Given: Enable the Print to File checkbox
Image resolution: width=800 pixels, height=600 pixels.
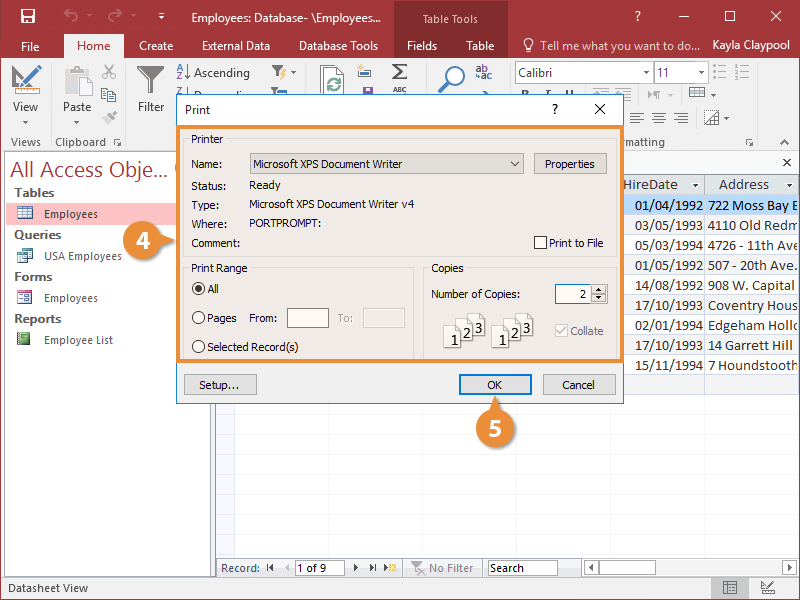Looking at the screenshot, I should pos(541,243).
